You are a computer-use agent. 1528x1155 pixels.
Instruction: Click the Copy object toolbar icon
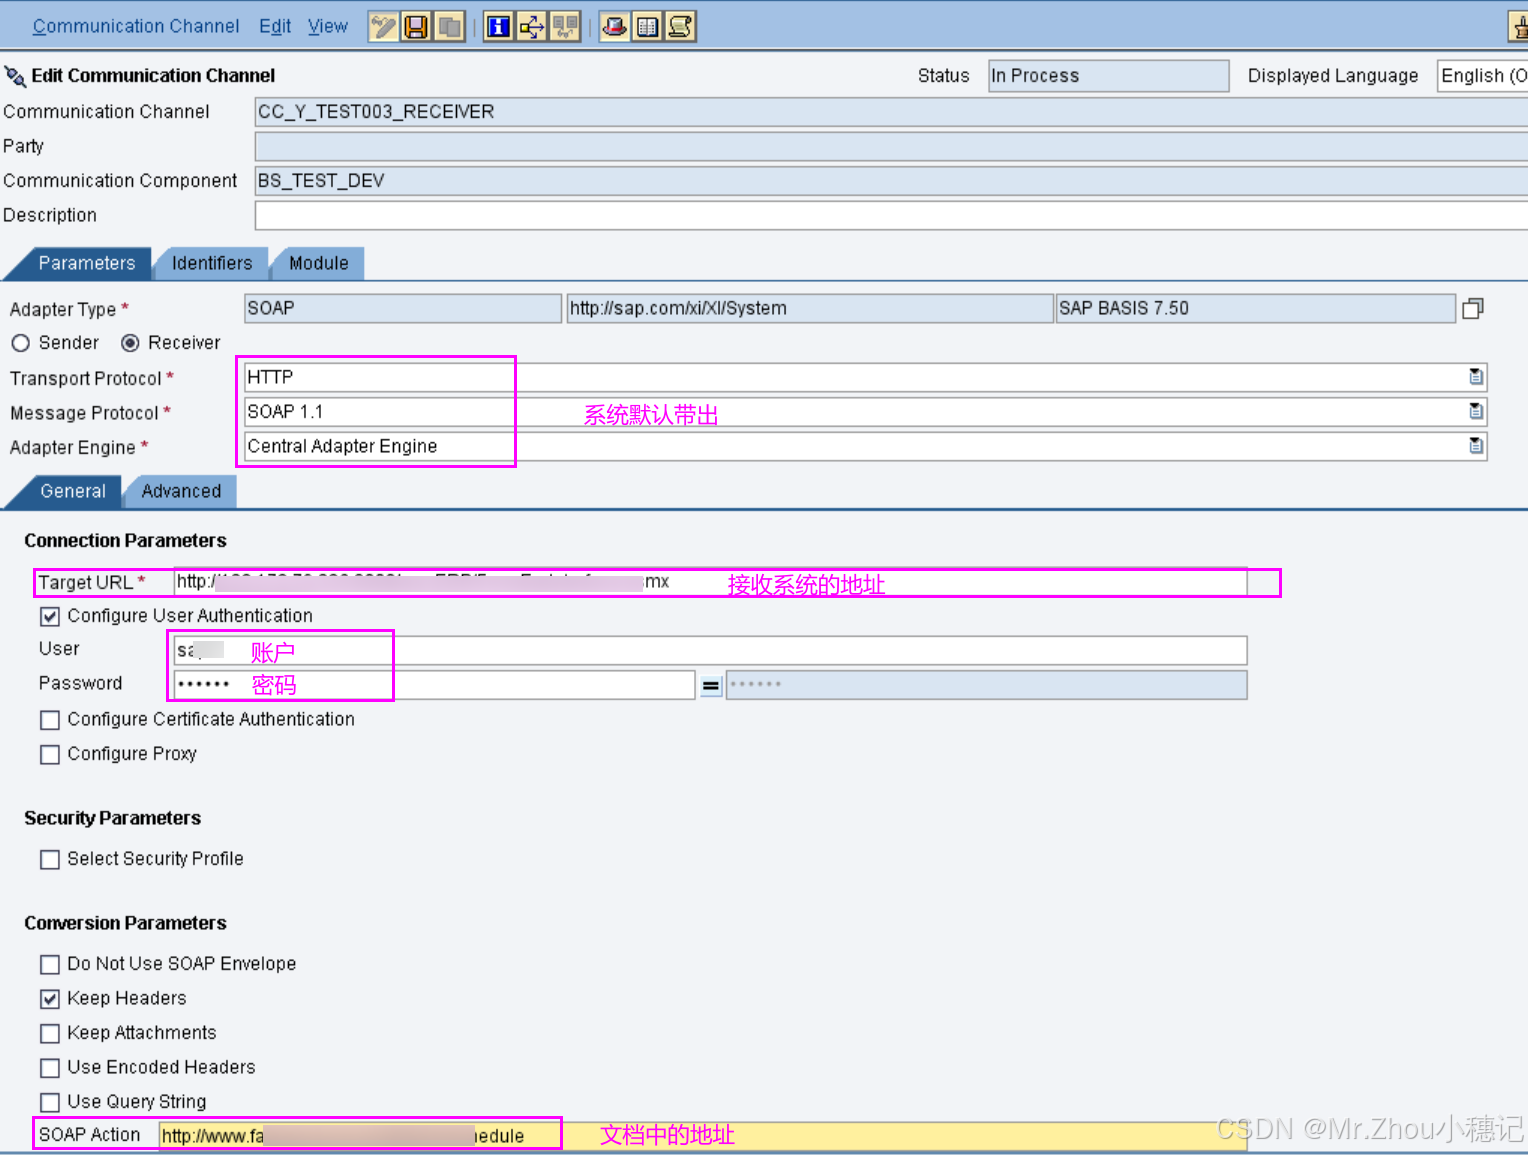[x=449, y=26]
